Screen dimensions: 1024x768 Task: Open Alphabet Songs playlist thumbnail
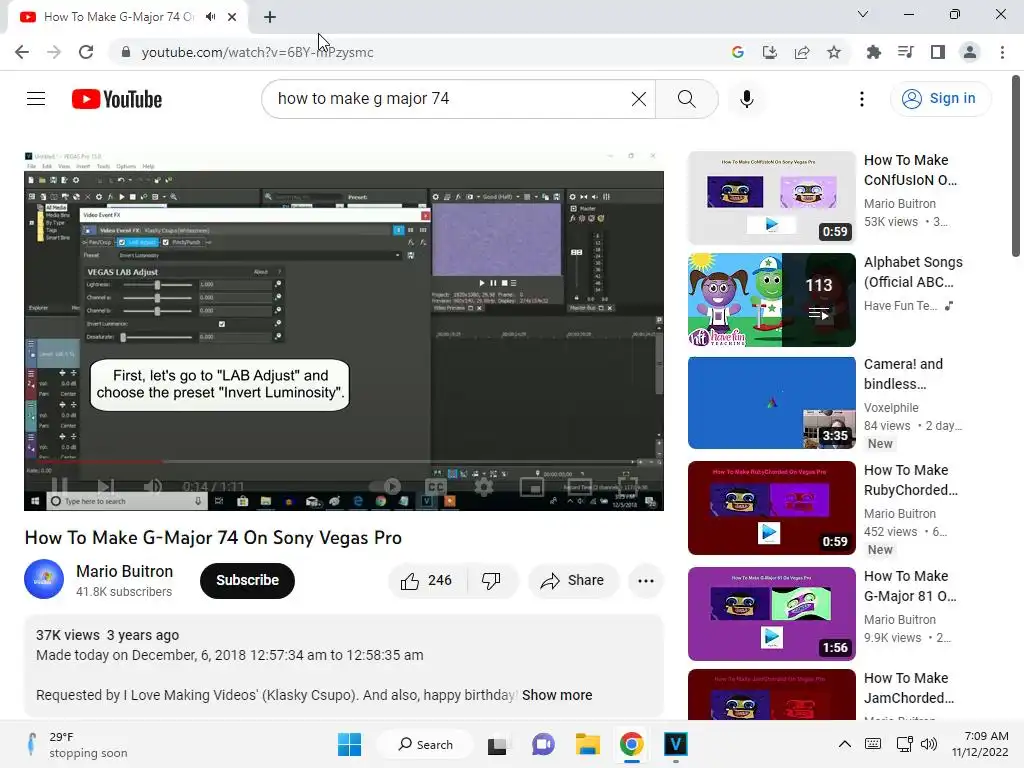pyautogui.click(x=771, y=300)
